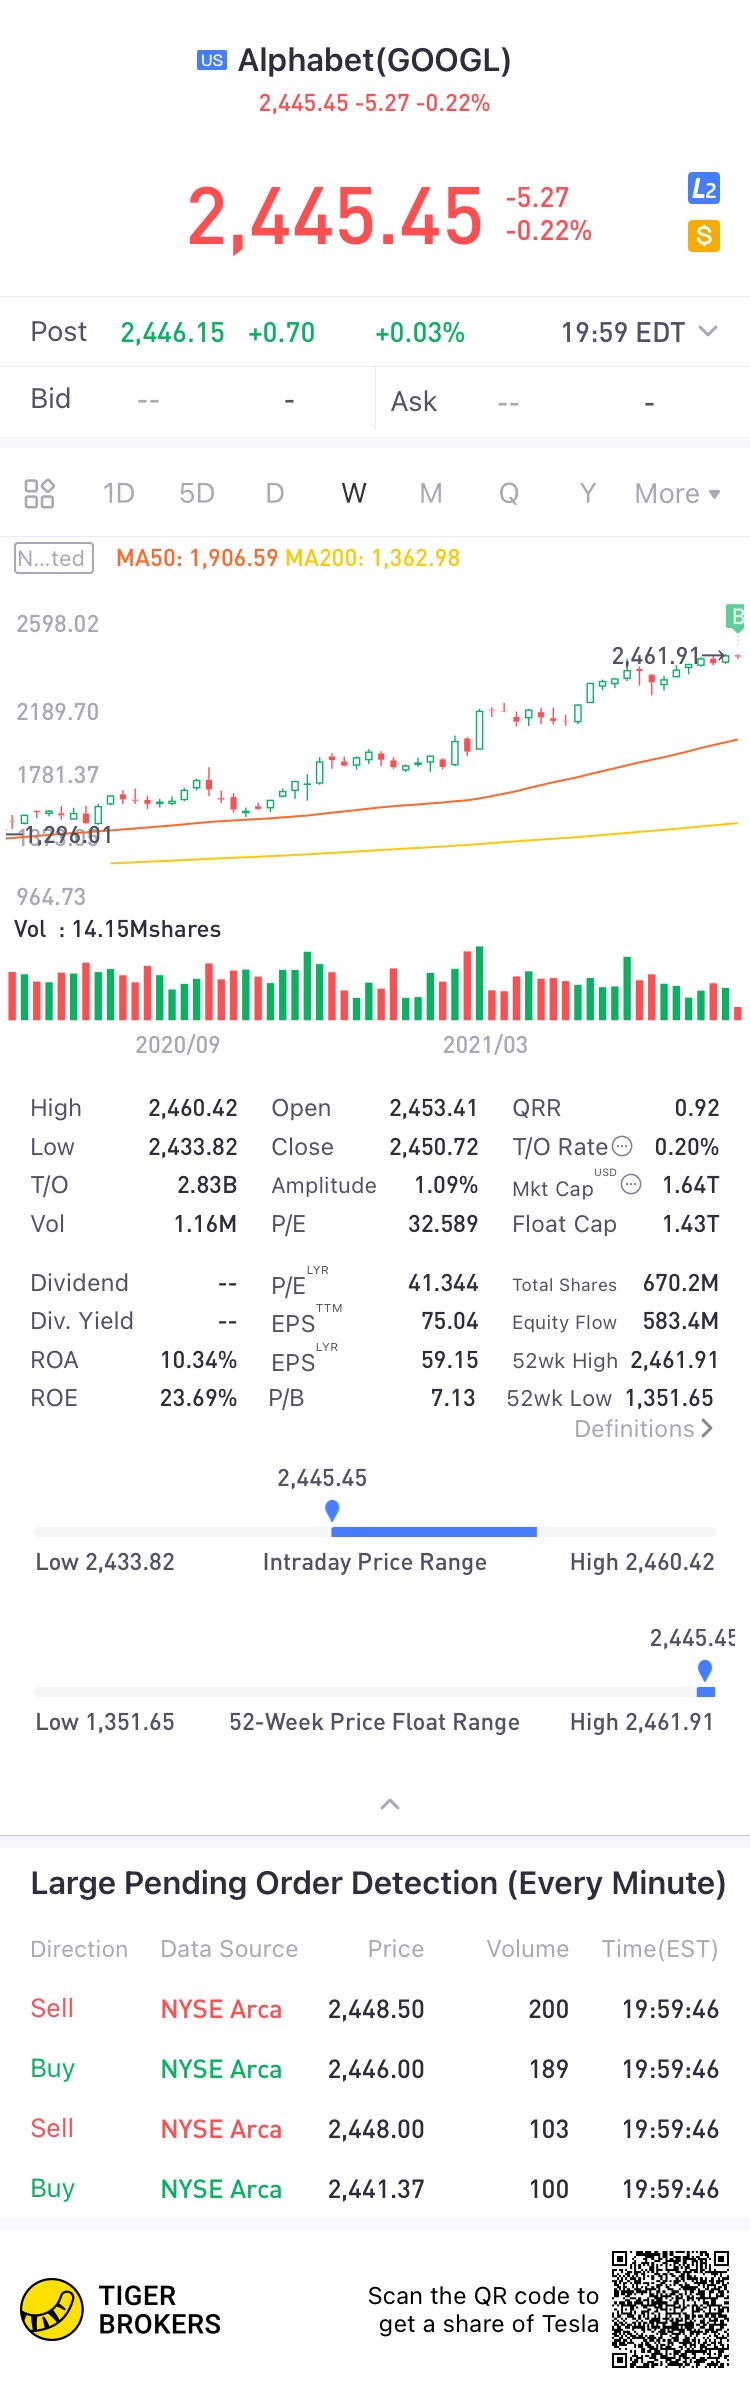Tap the Float Cap value 1.43T
The width and height of the screenshot is (750, 2390).
[691, 1223]
